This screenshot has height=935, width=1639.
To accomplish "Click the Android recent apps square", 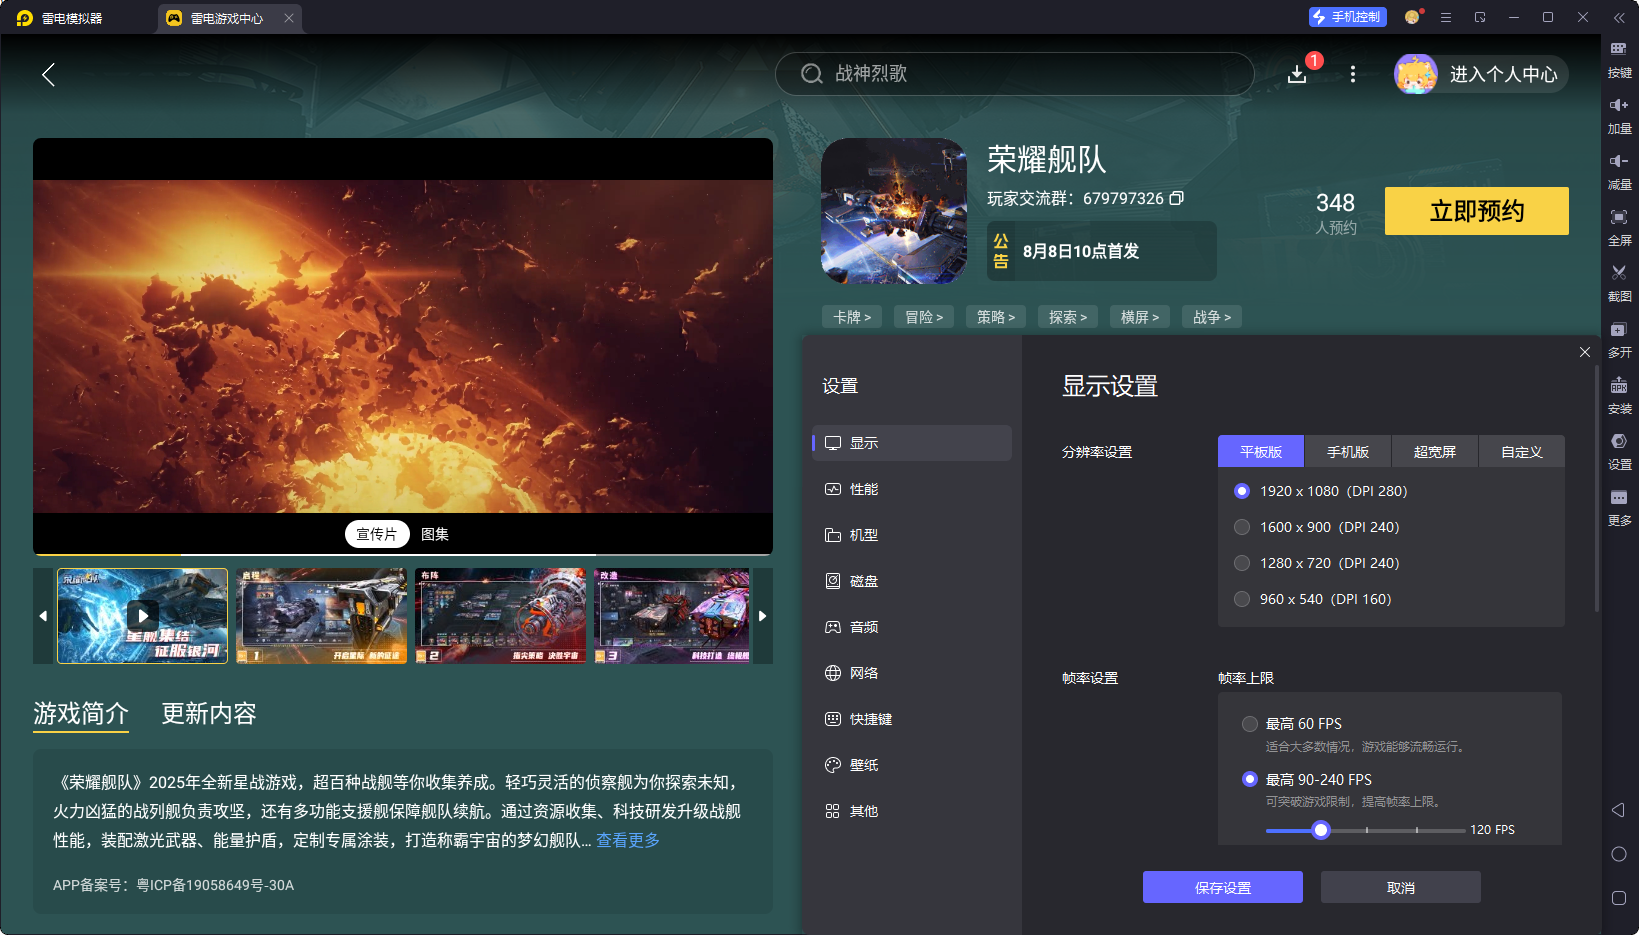I will [x=1619, y=898].
